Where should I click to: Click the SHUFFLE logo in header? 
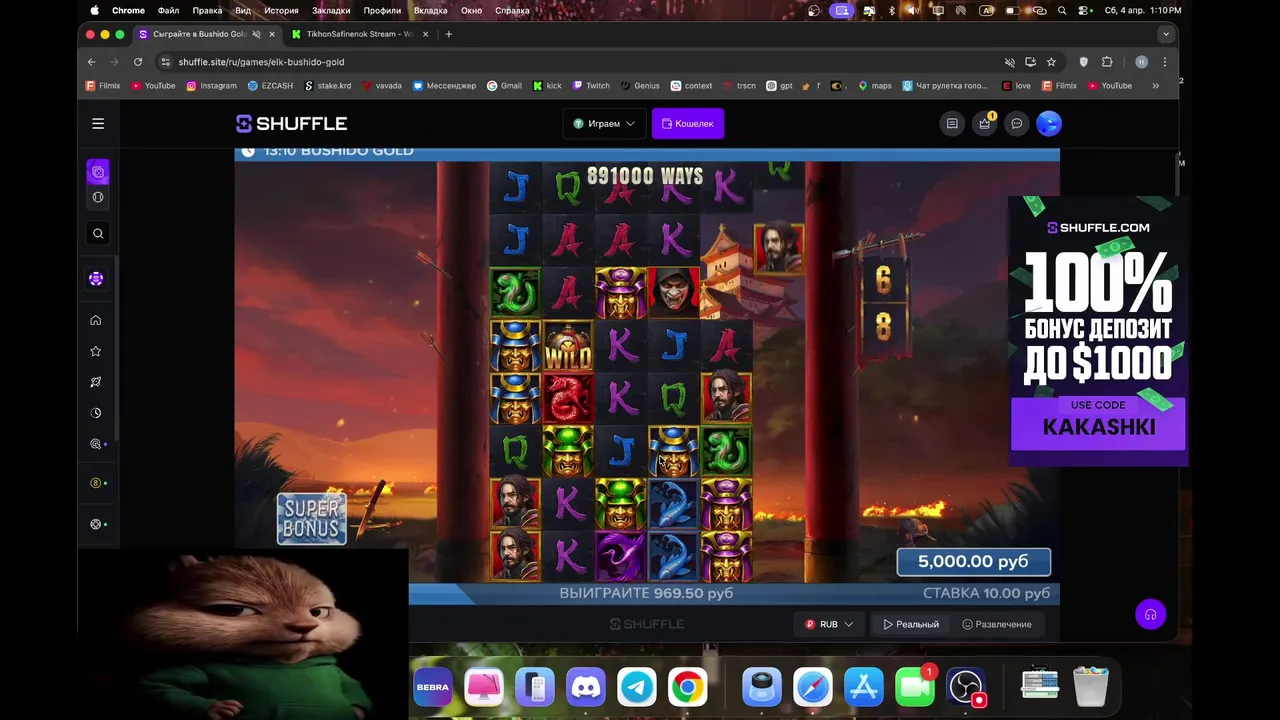point(291,124)
